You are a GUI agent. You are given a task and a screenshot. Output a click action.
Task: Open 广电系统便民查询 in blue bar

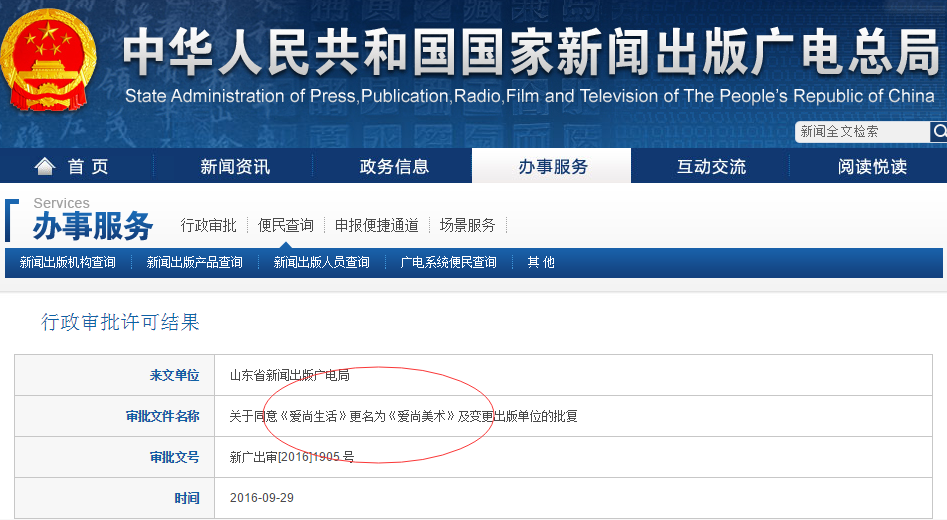[448, 262]
